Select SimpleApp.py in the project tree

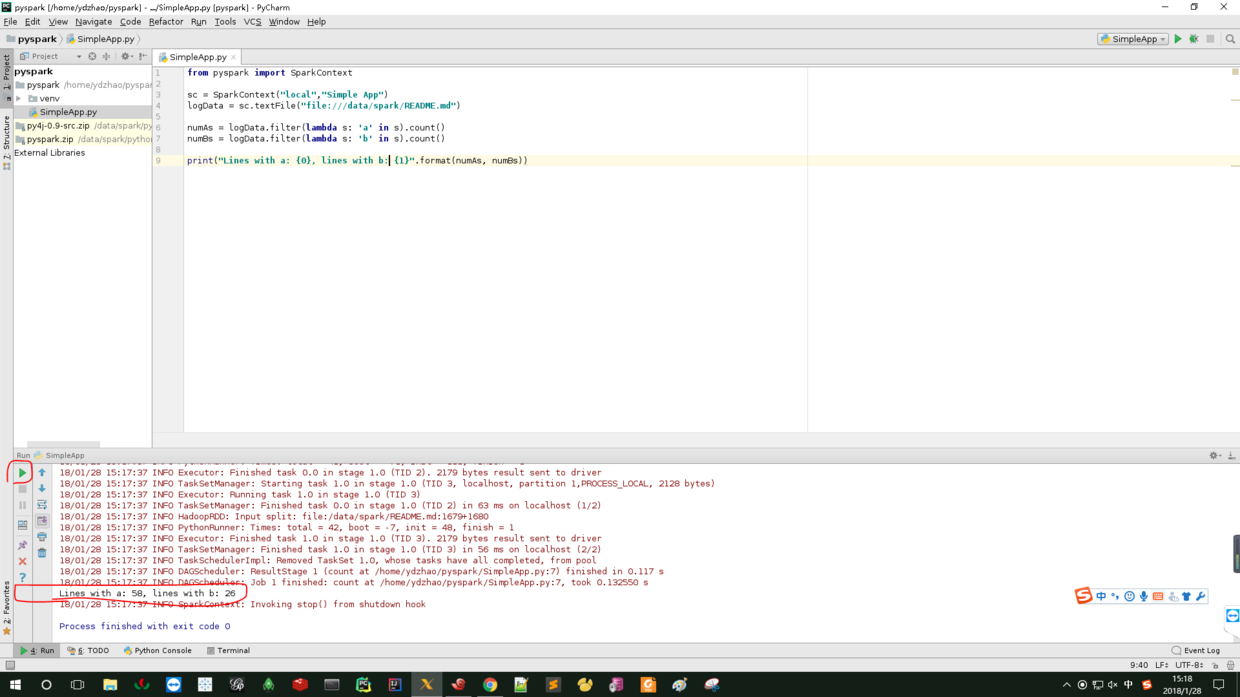68,112
